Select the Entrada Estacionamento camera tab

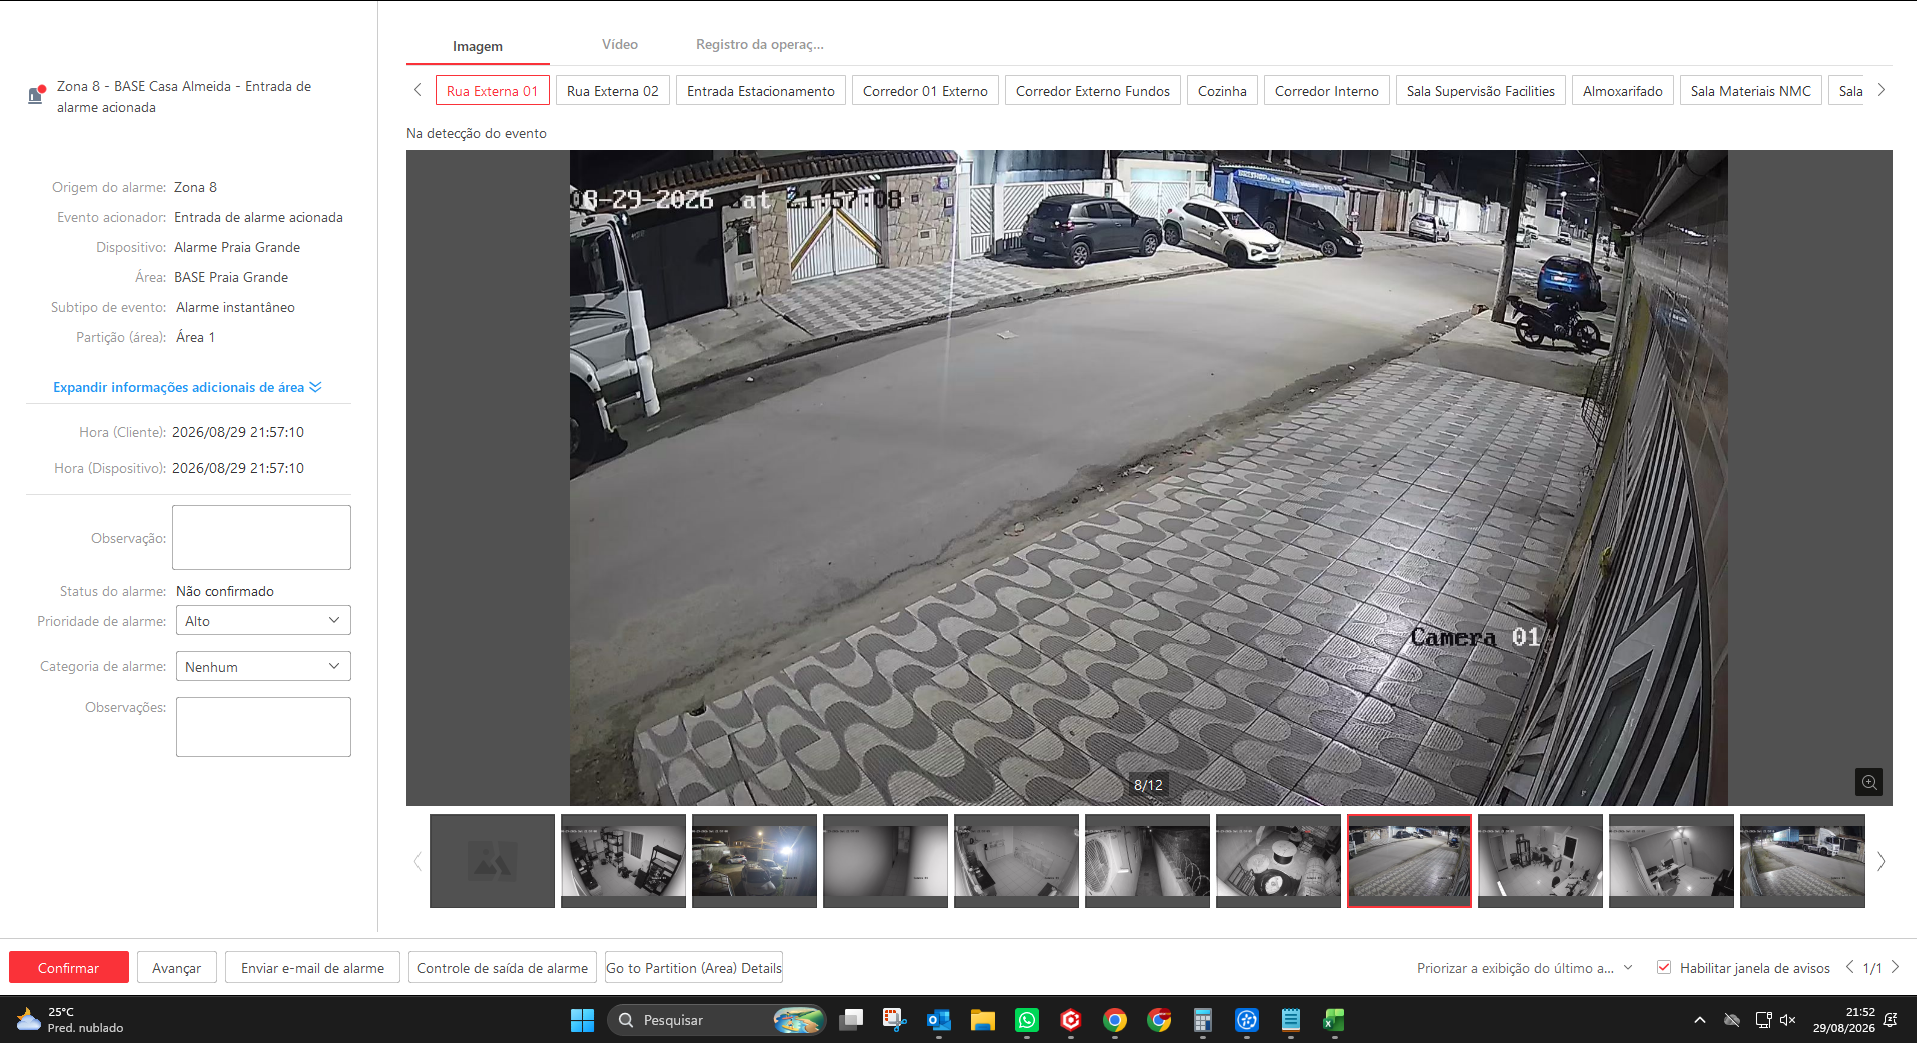pyautogui.click(x=761, y=91)
